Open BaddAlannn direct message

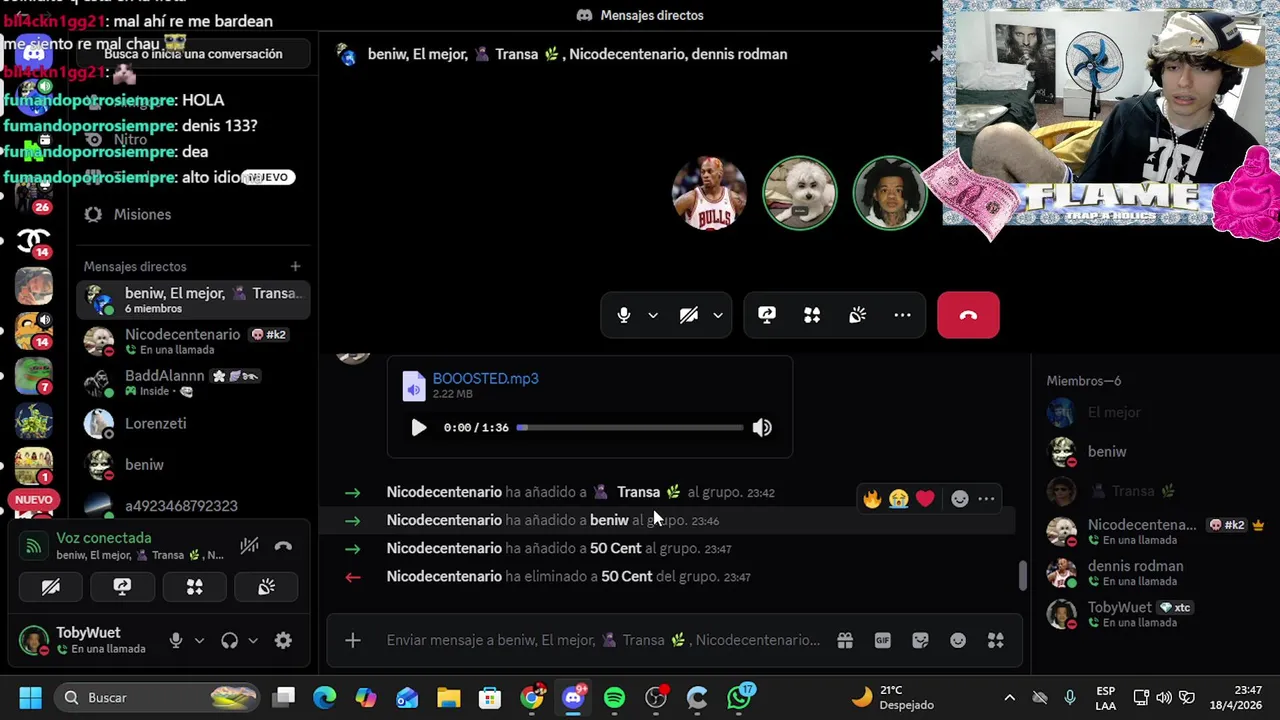pos(193,382)
